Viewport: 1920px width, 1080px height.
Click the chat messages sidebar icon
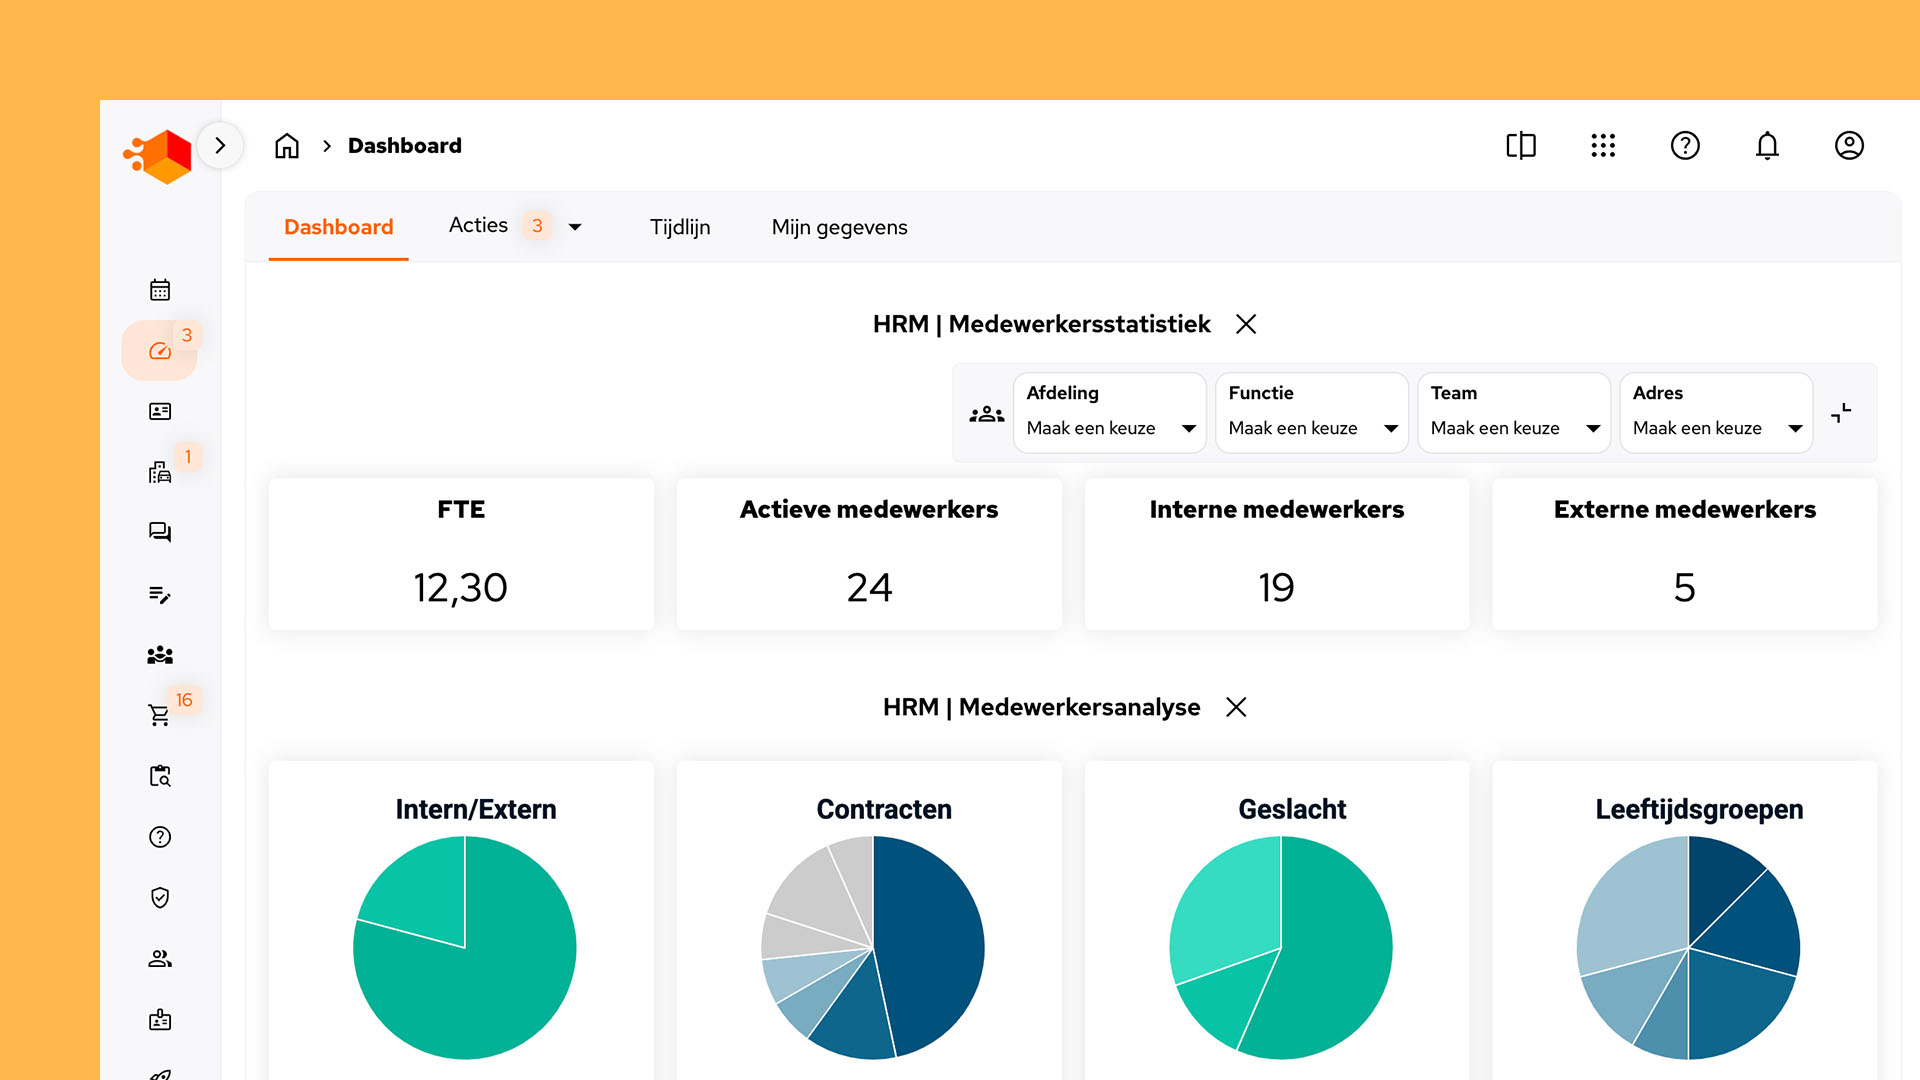point(160,532)
